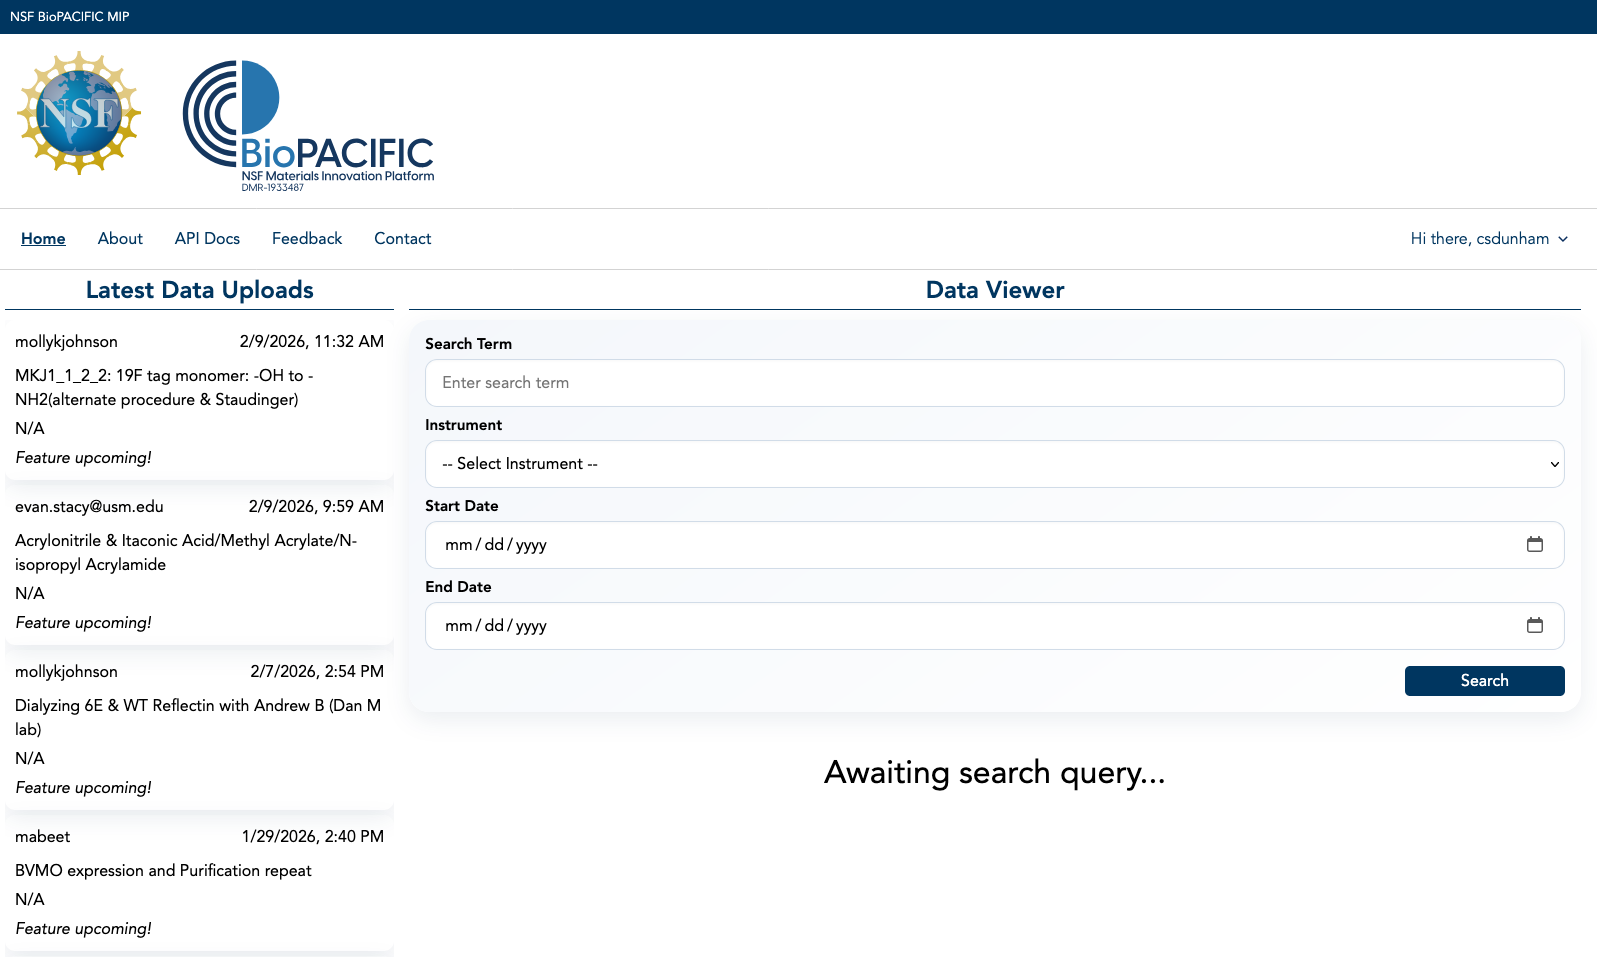
Task: Open the Feedback page
Action: point(307,239)
